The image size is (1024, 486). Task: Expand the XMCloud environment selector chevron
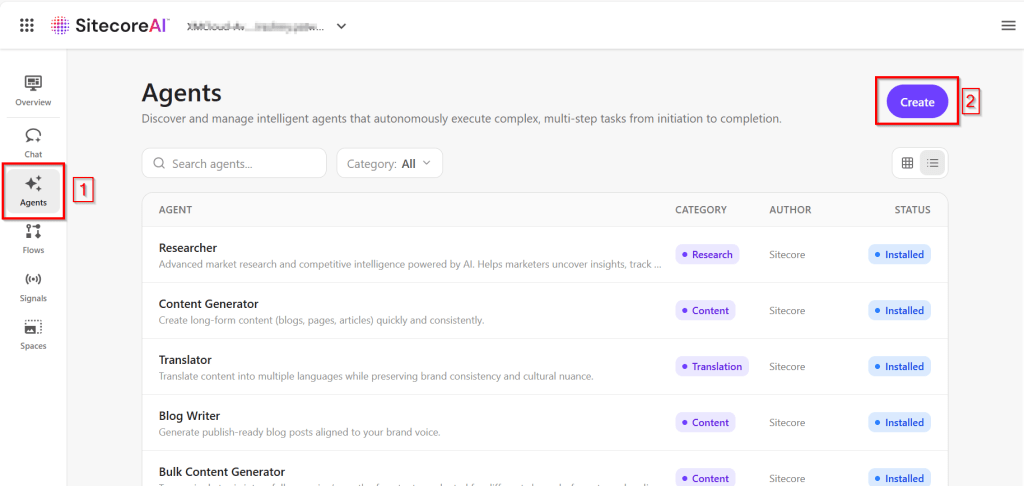tap(341, 26)
